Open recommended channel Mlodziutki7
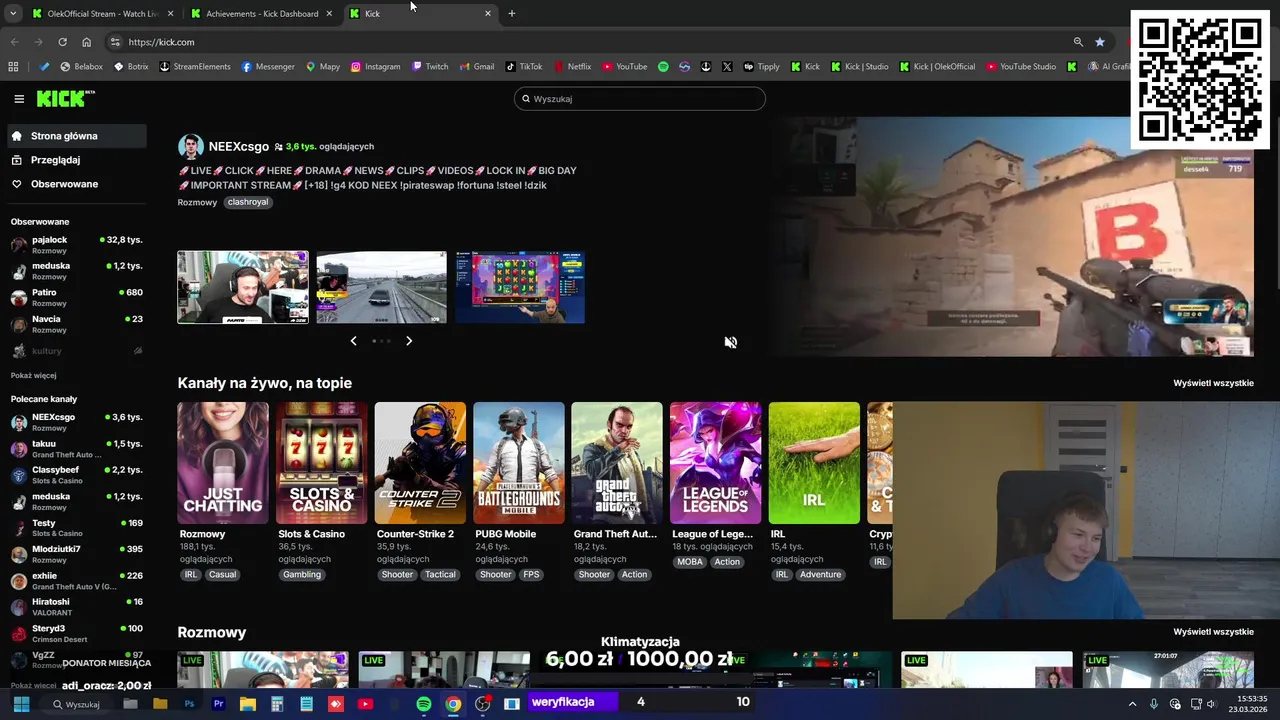The image size is (1280, 720). point(77,554)
